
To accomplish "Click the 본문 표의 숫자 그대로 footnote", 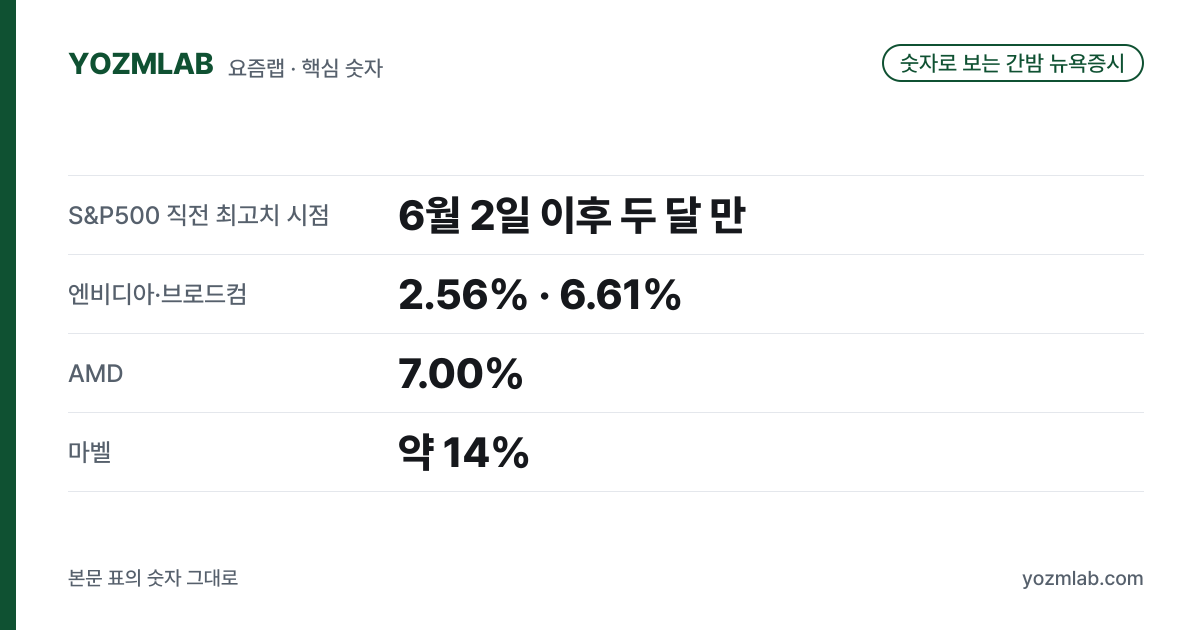I will (153, 578).
